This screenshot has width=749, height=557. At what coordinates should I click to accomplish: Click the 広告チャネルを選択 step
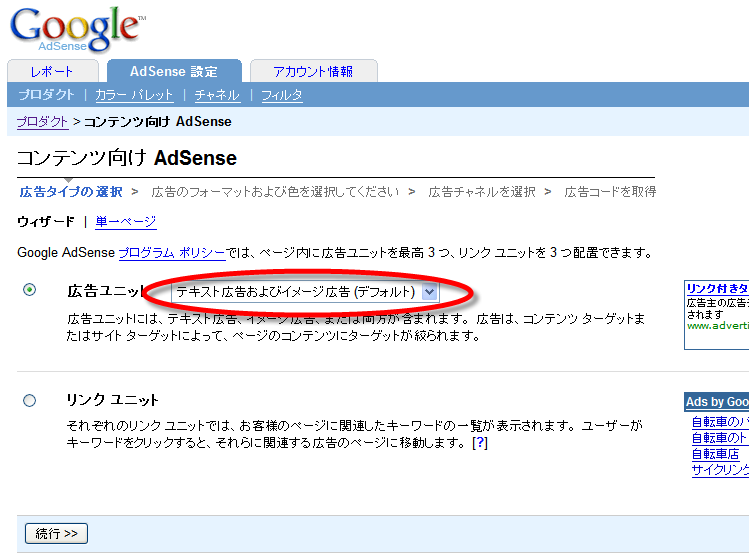tap(482, 192)
